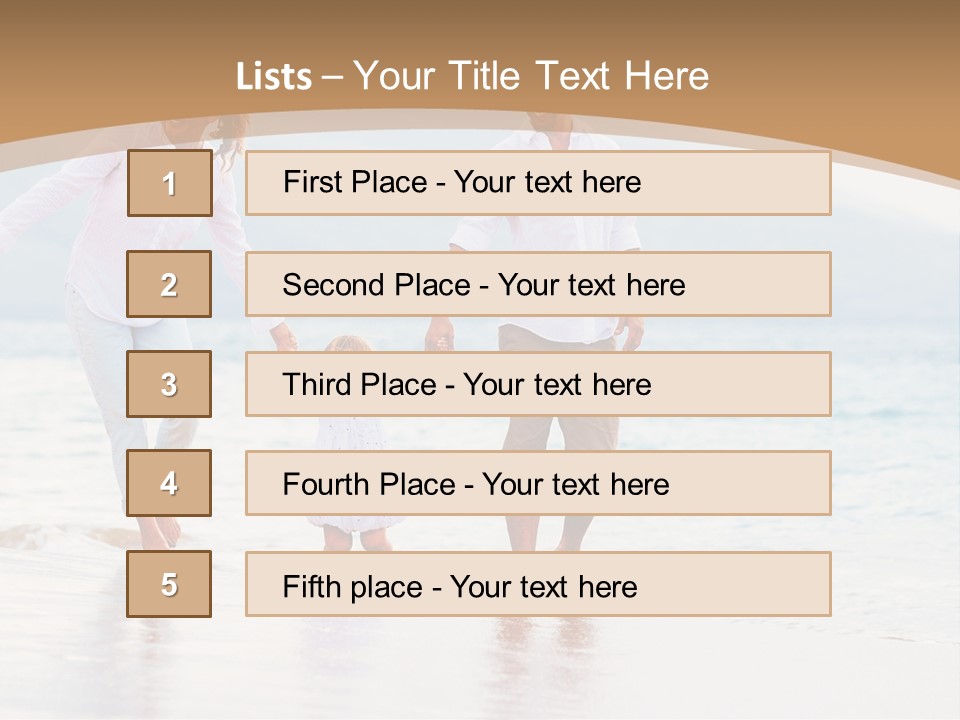Click the Second Place text box
Screen dimensions: 960x720
coord(538,284)
